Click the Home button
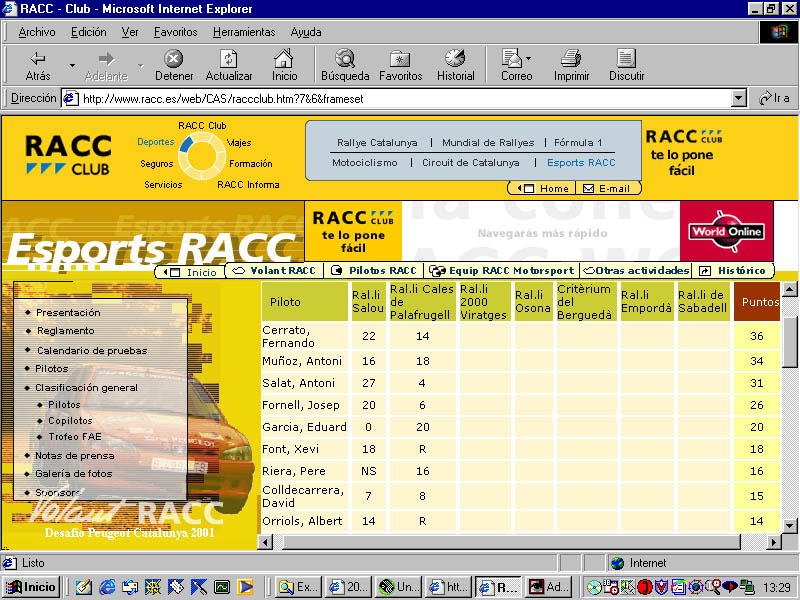800x600 pixels. [543, 188]
